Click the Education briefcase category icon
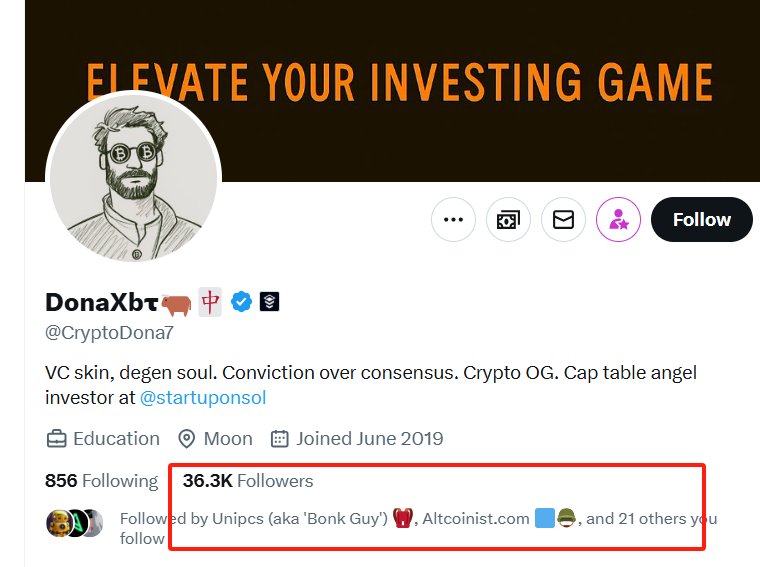 (x=57, y=439)
